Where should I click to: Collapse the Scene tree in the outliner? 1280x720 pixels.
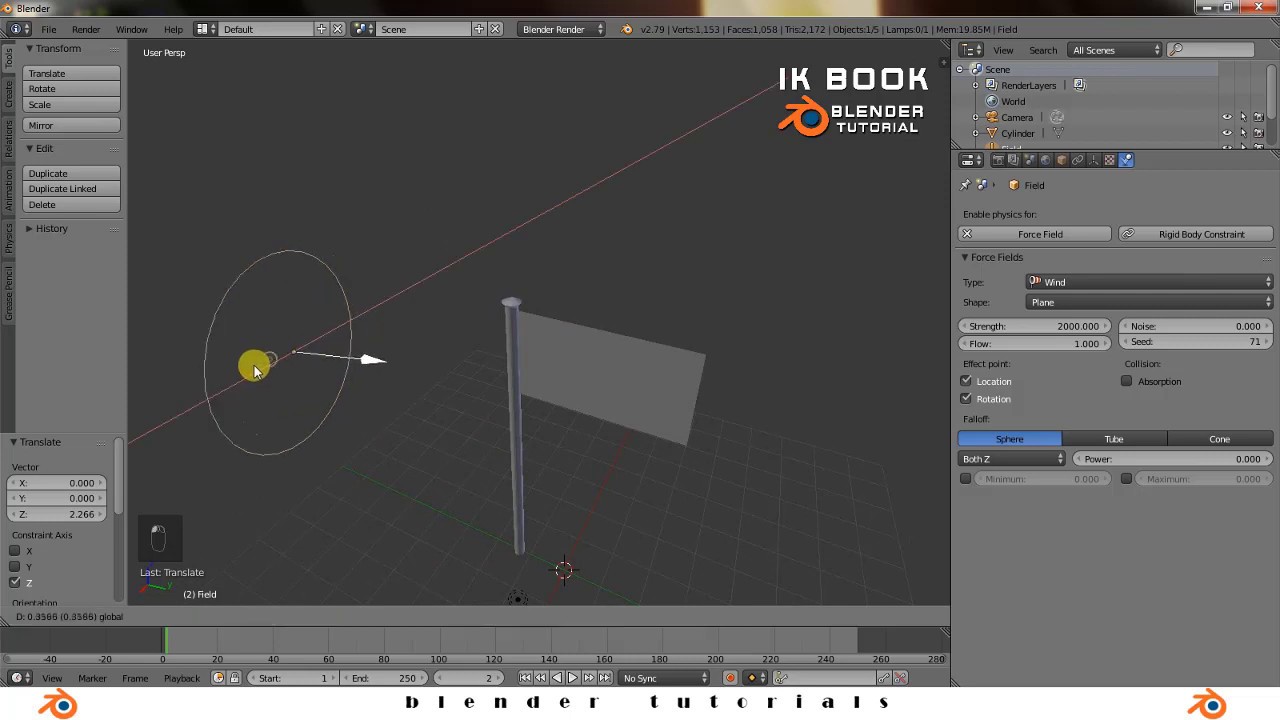(x=960, y=69)
